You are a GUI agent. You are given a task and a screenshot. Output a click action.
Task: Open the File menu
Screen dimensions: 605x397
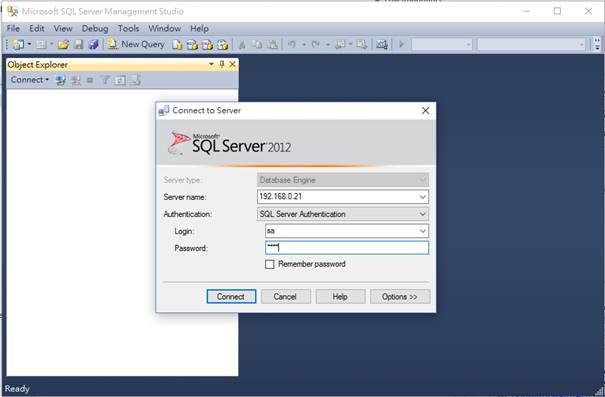coord(13,29)
